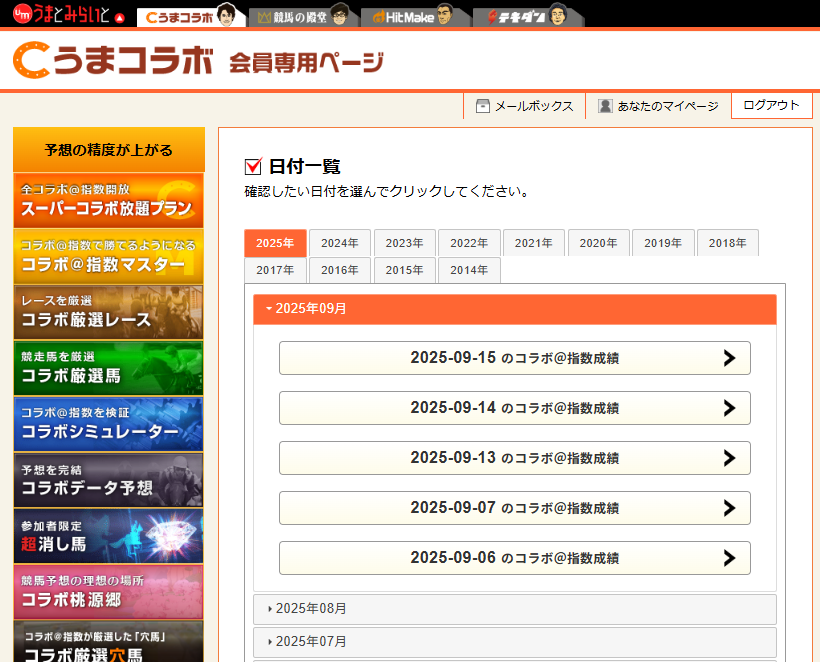Click the arrow icon on the 2025-09-13 row

(730, 458)
